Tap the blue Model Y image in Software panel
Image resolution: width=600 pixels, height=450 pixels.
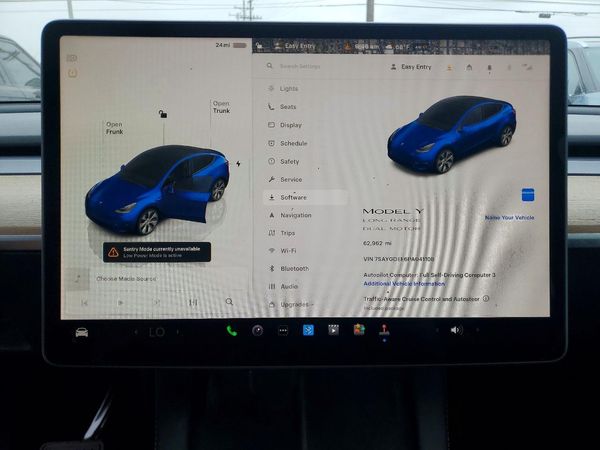tap(452, 134)
